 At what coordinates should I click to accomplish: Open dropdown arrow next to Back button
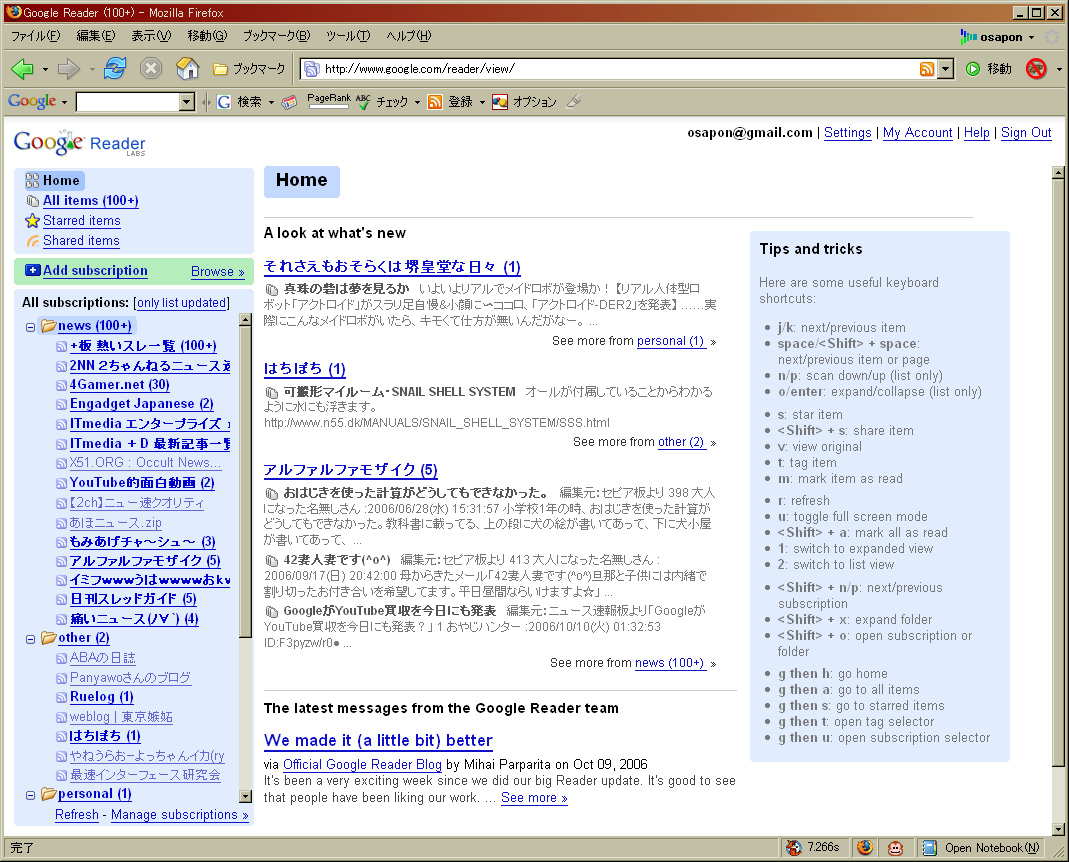(x=45, y=69)
